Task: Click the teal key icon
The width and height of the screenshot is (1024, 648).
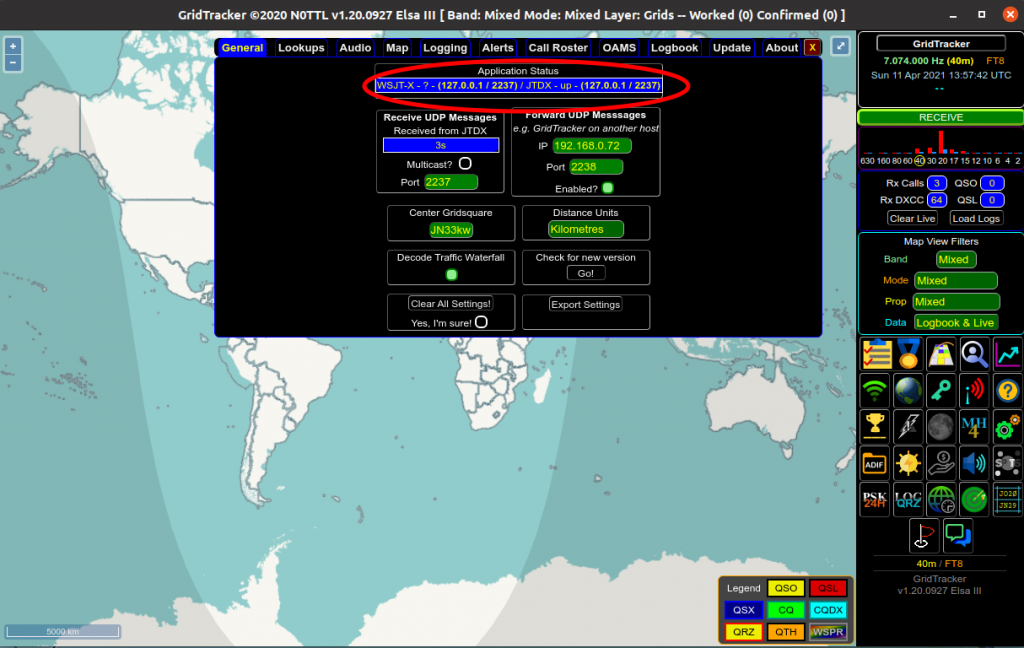Action: 941,391
